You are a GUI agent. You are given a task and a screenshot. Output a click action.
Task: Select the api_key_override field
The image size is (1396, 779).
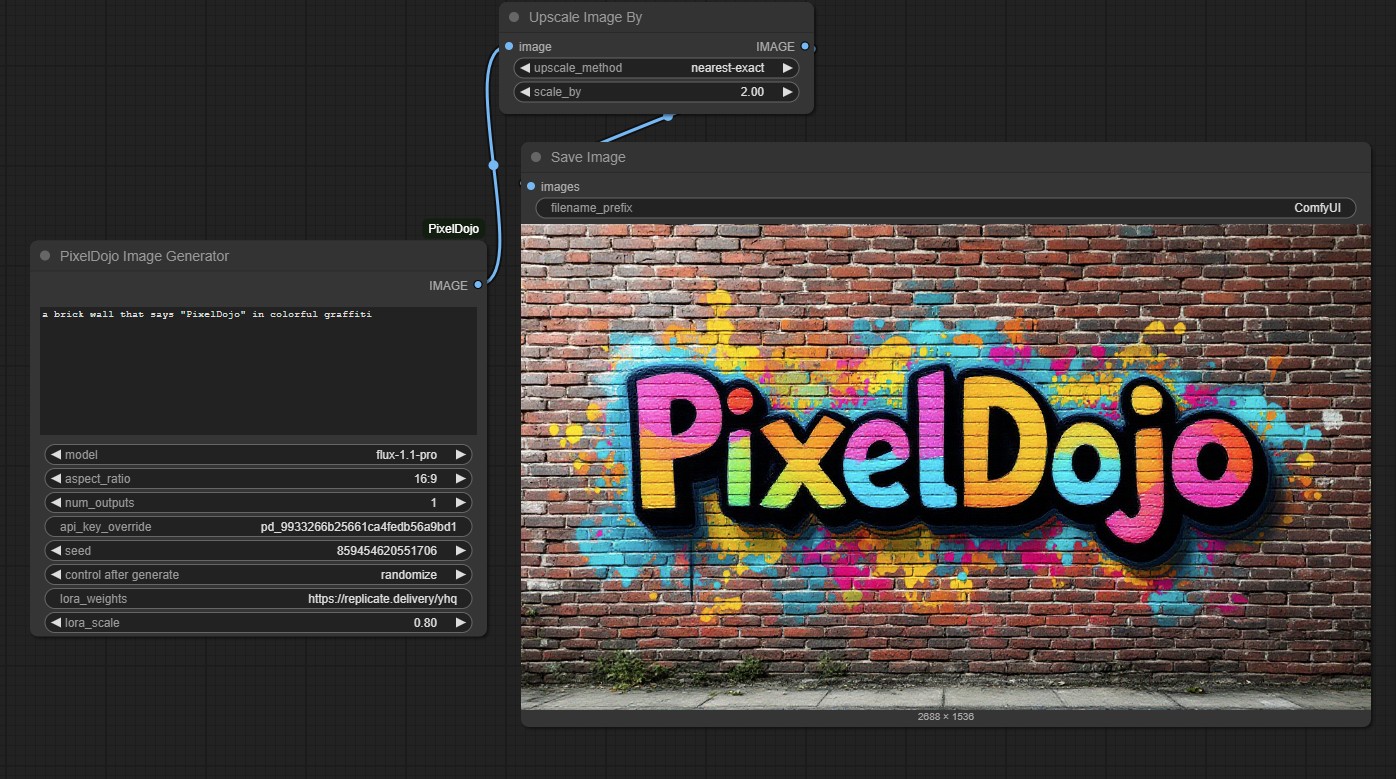[258, 526]
